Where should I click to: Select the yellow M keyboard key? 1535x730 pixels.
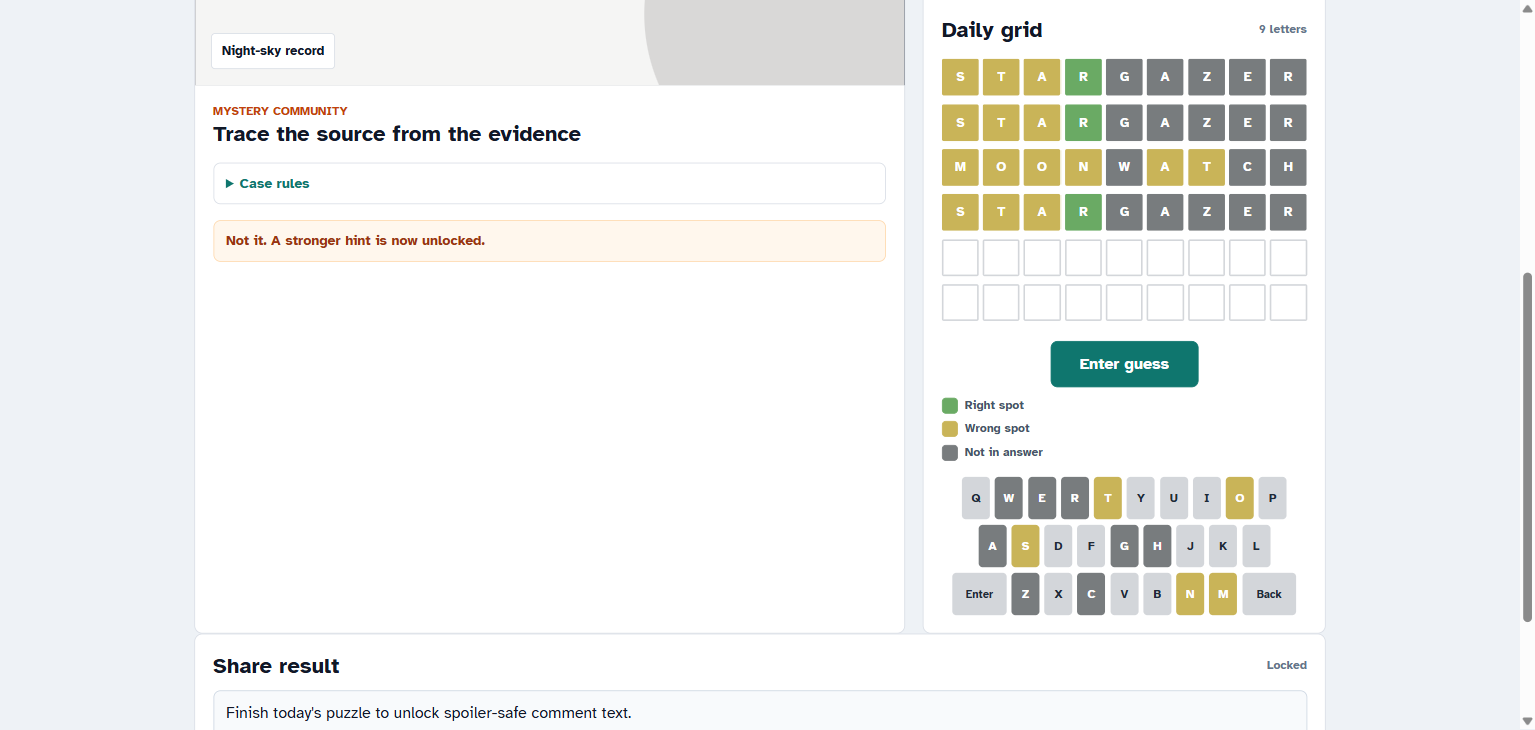point(1223,594)
